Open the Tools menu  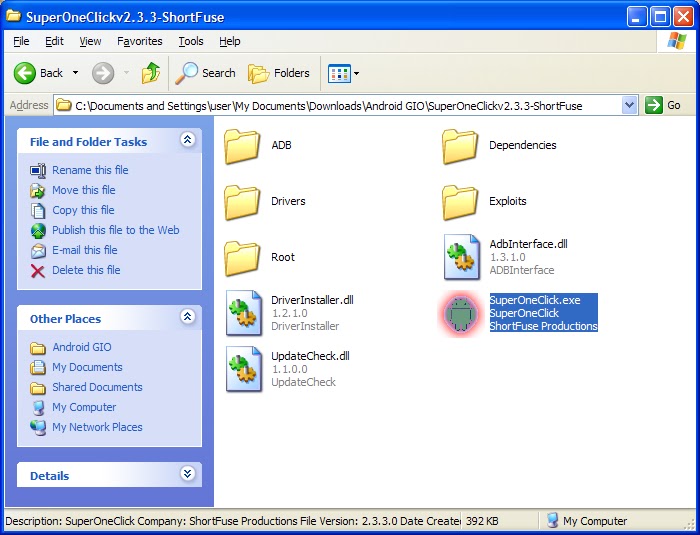(191, 41)
